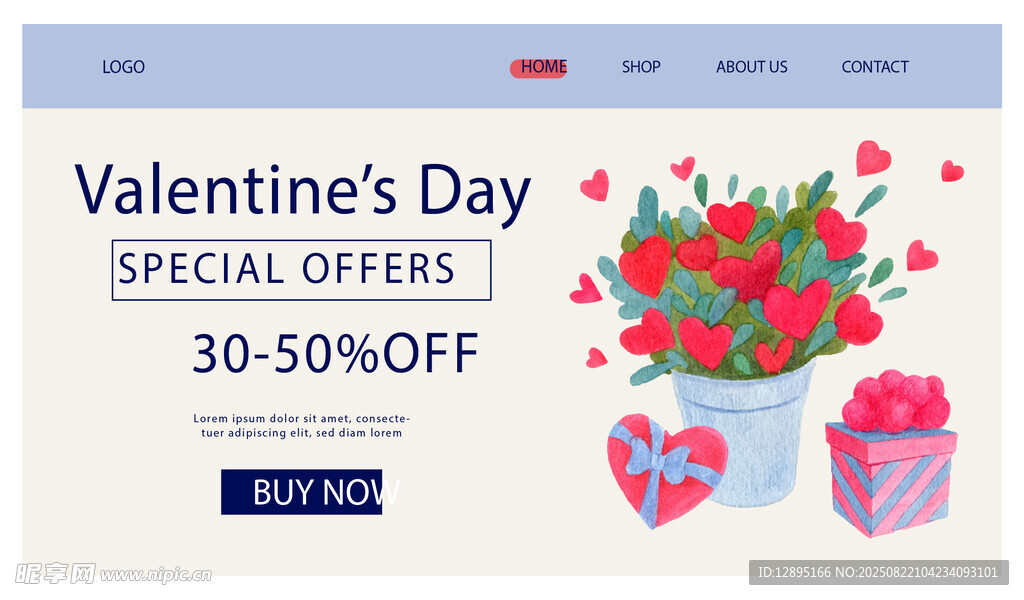The image size is (1024, 600).
Task: Click the Lorem ipsum description paragraph
Action: point(302,426)
